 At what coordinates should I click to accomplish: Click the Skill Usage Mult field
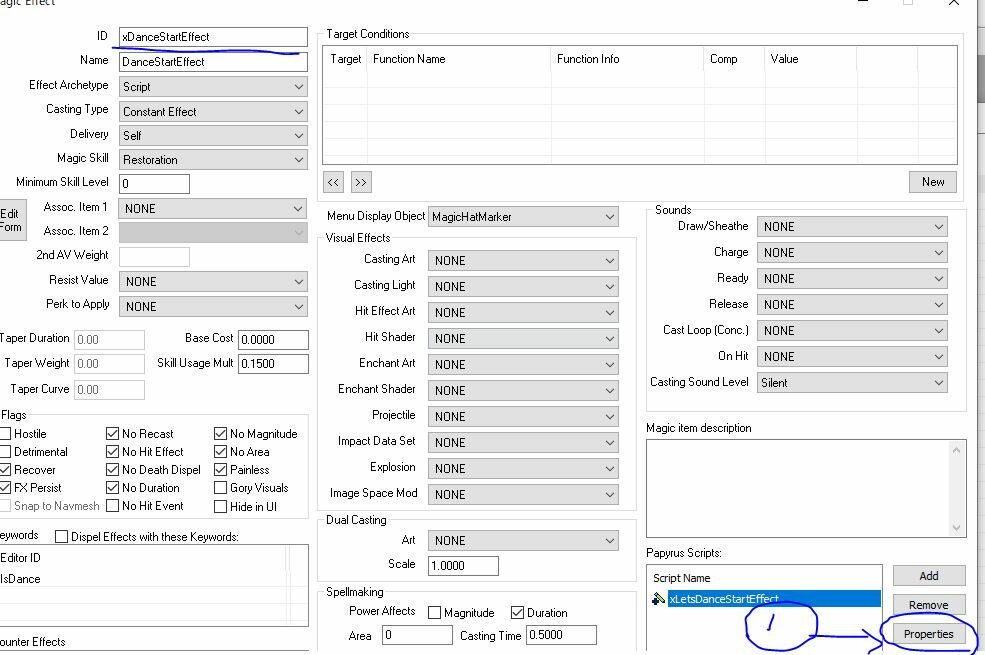pyautogui.click(x=273, y=364)
